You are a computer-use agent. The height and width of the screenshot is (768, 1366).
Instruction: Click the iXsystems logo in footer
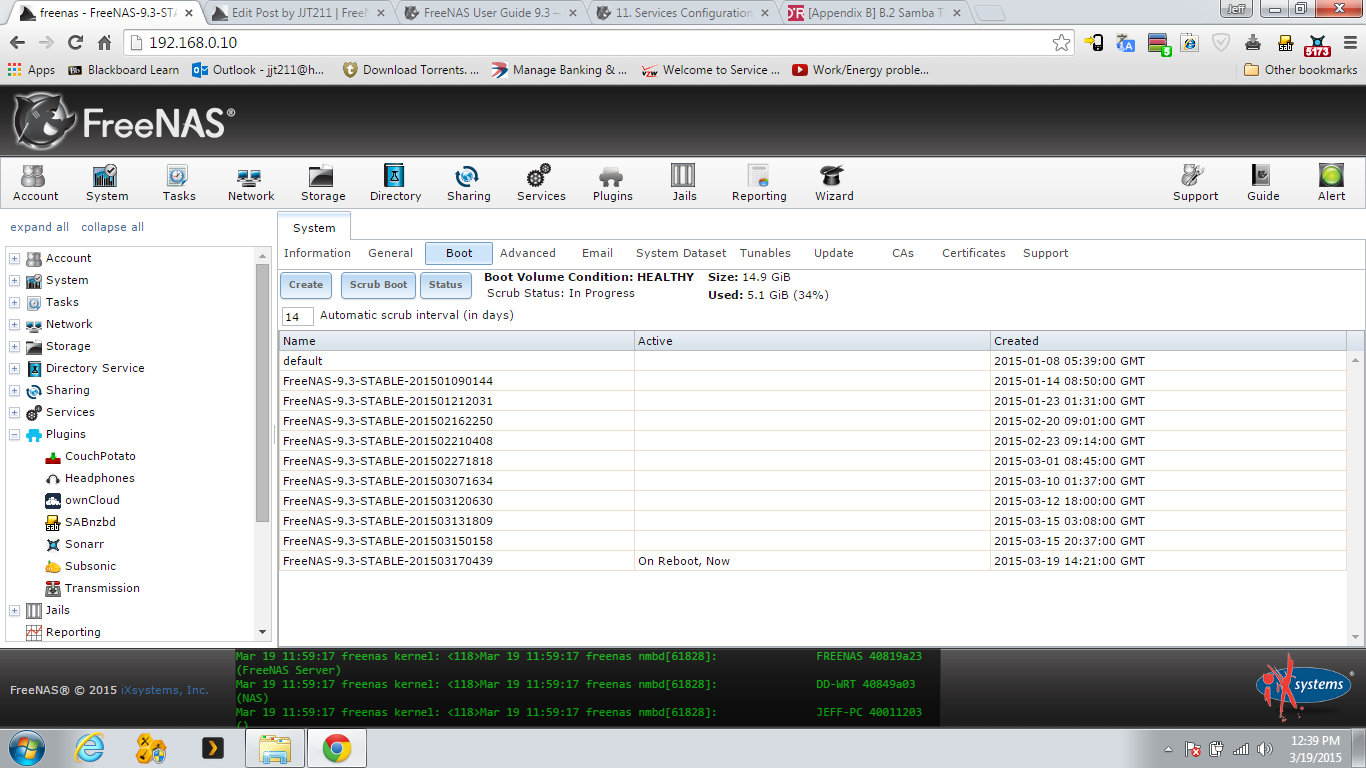[x=1304, y=687]
